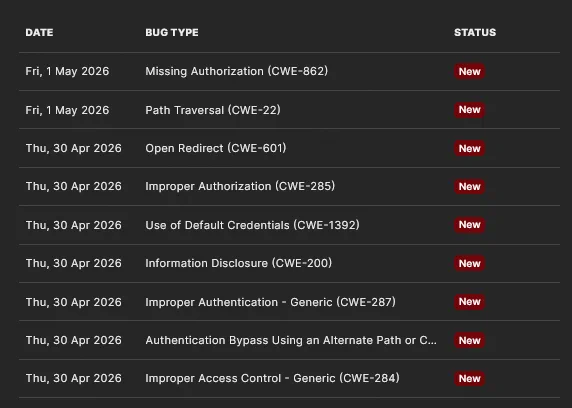Image resolution: width=572 pixels, height=408 pixels.
Task: Select date of Missing Authorization row
Action: pos(67,71)
